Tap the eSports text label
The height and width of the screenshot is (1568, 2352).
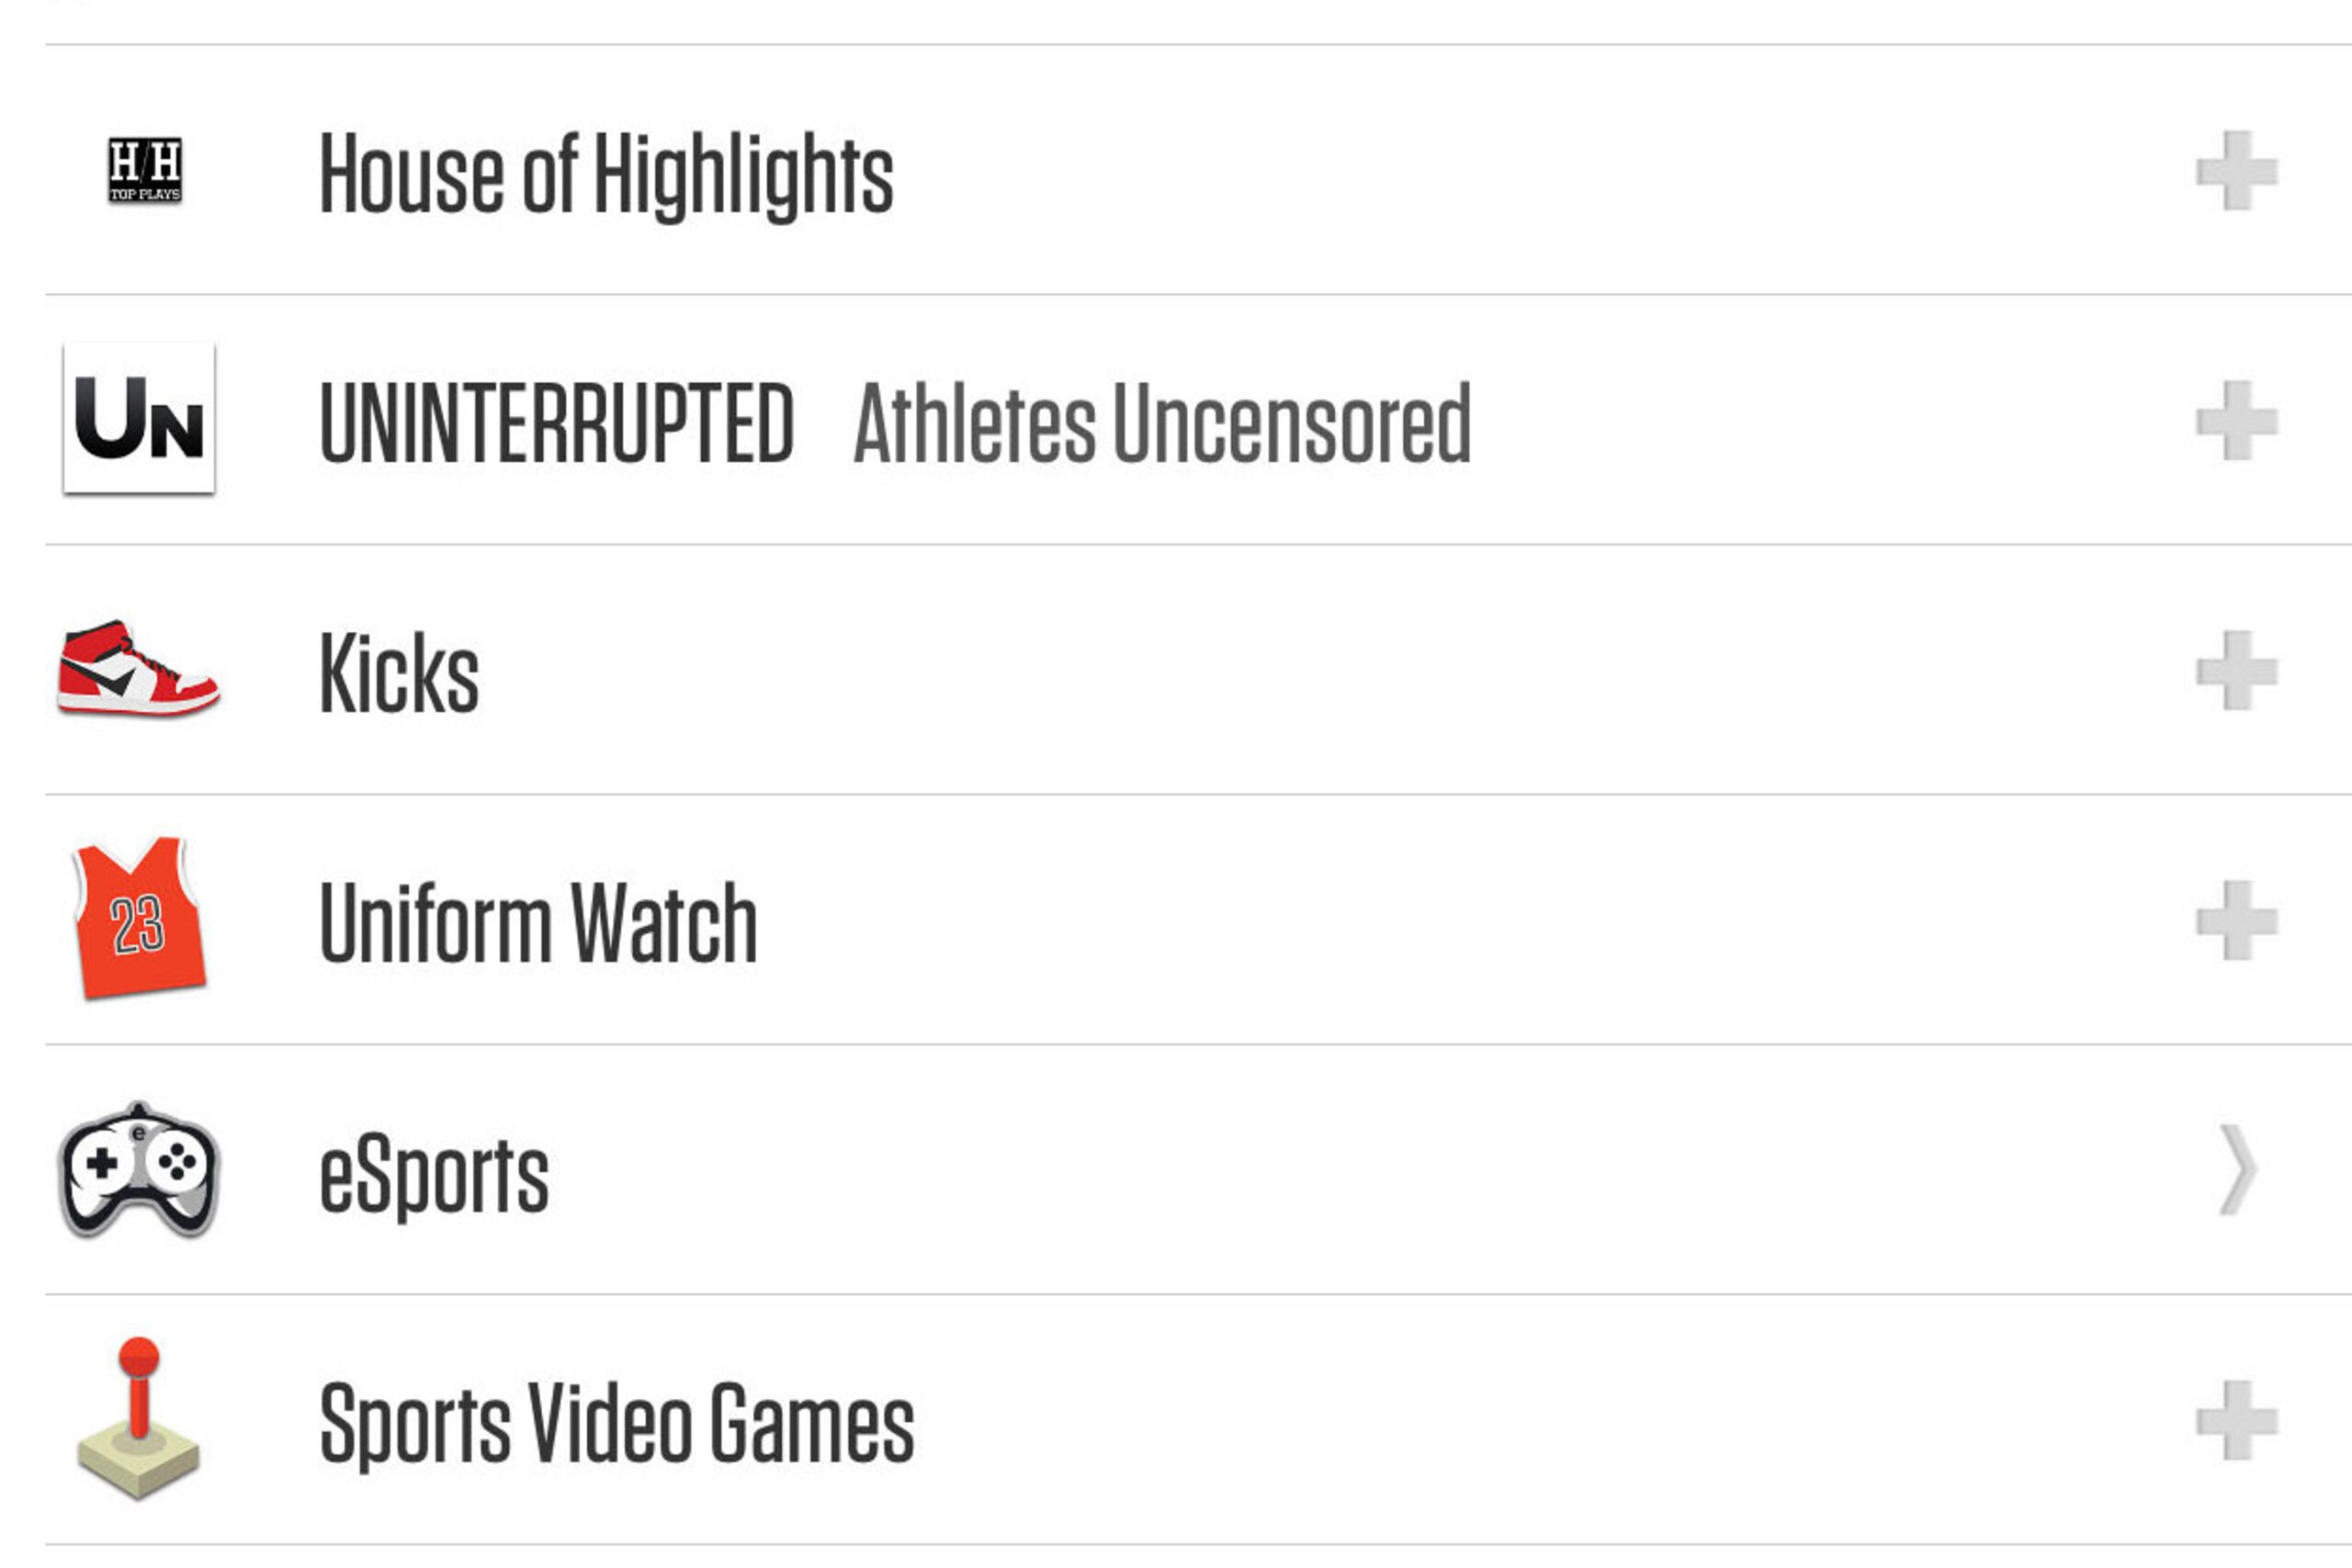click(x=434, y=1175)
